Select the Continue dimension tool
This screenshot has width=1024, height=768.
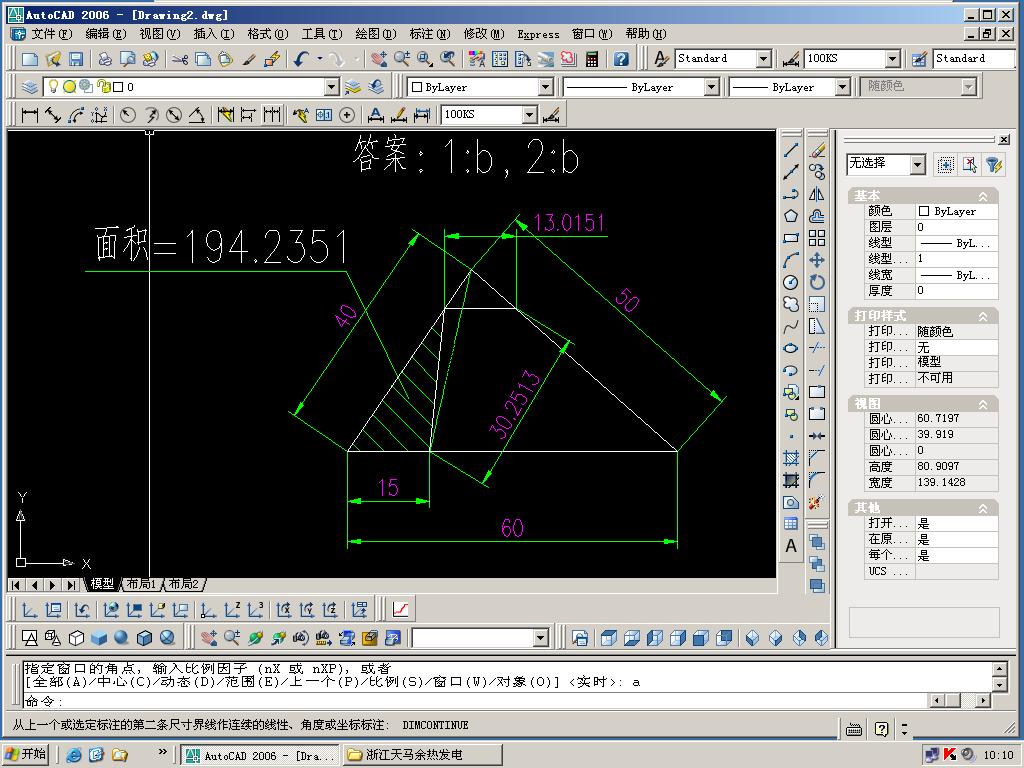pyautogui.click(x=272, y=115)
